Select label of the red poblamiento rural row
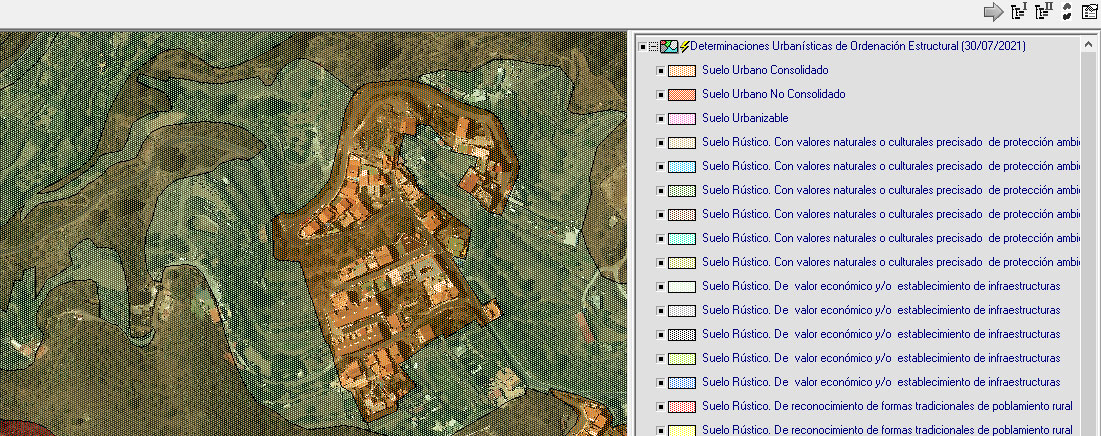 click(887, 406)
